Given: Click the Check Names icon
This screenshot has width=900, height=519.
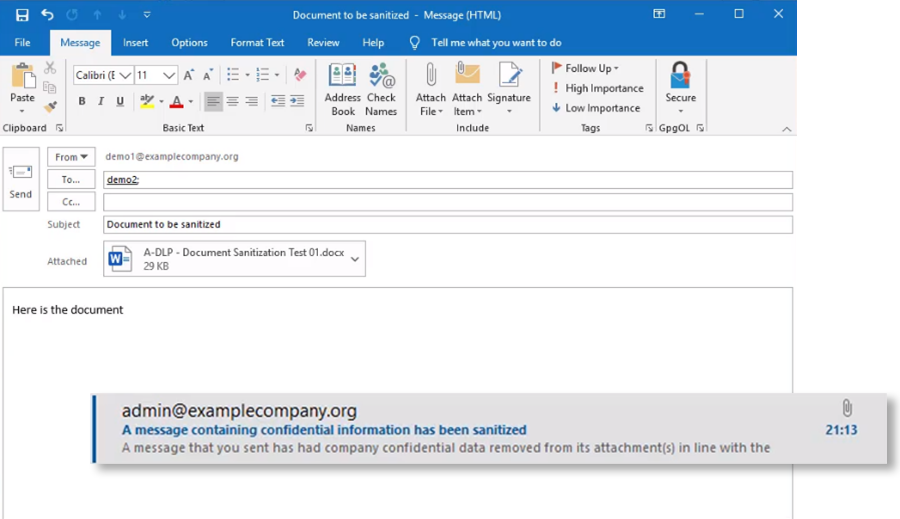Looking at the screenshot, I should (x=381, y=89).
